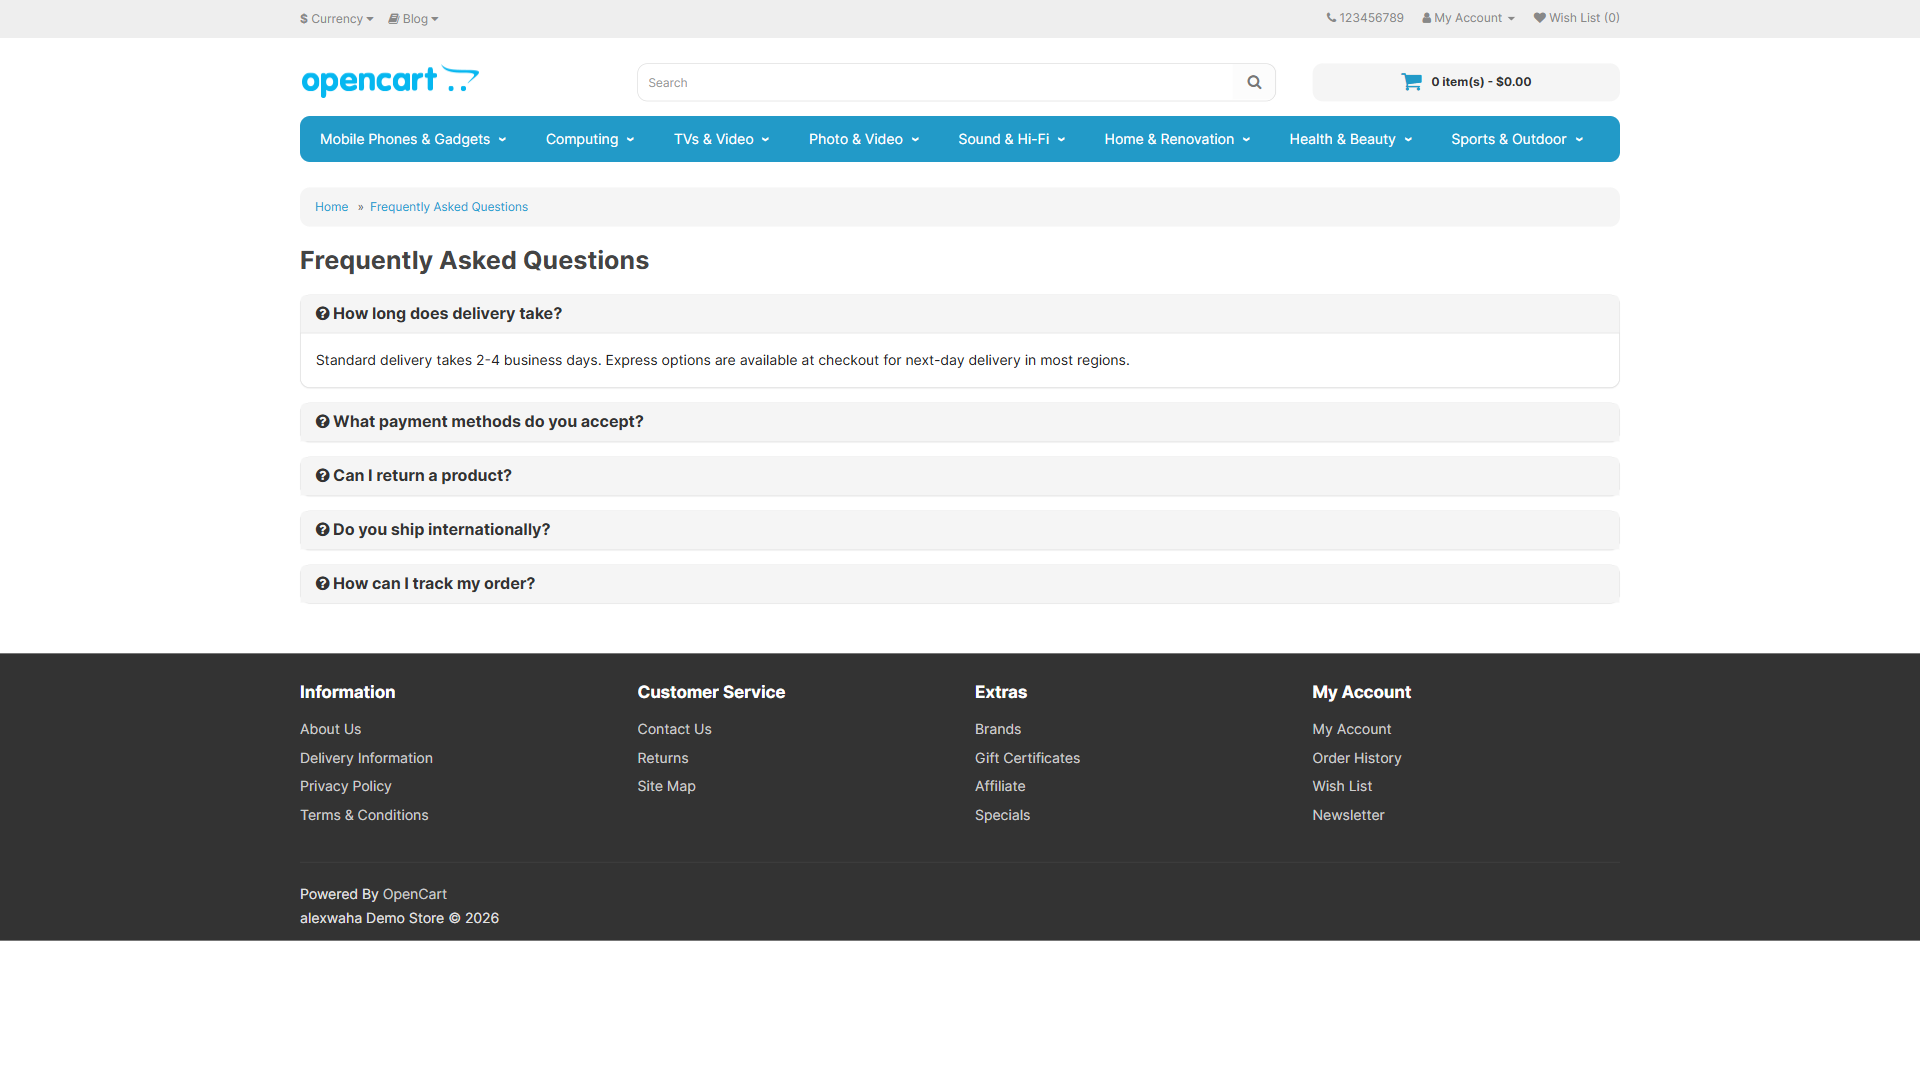Open Mobile Phones & Gadgets menu

coord(413,139)
